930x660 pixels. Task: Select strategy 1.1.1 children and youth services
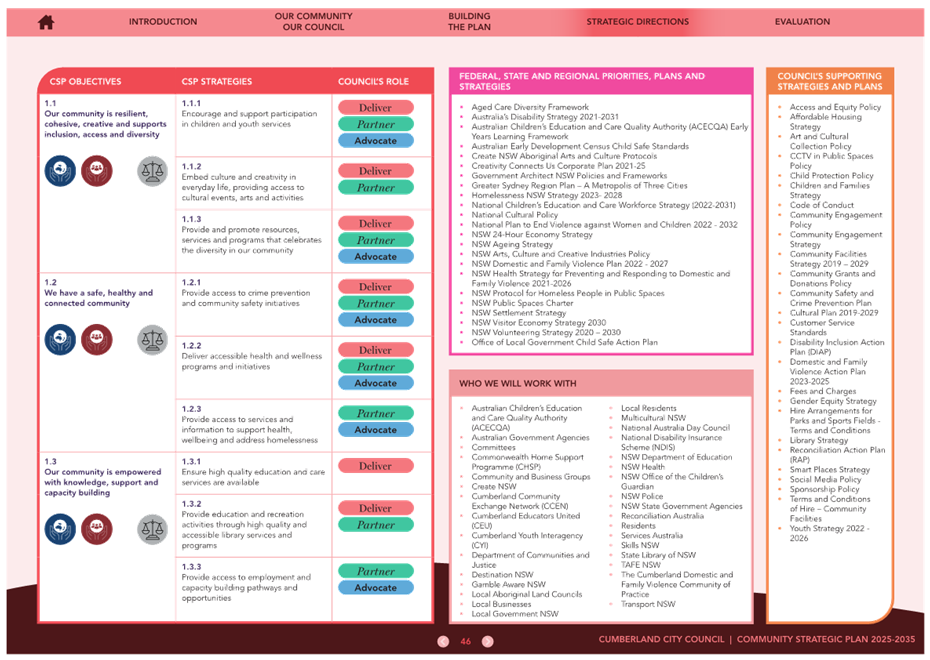coord(249,119)
